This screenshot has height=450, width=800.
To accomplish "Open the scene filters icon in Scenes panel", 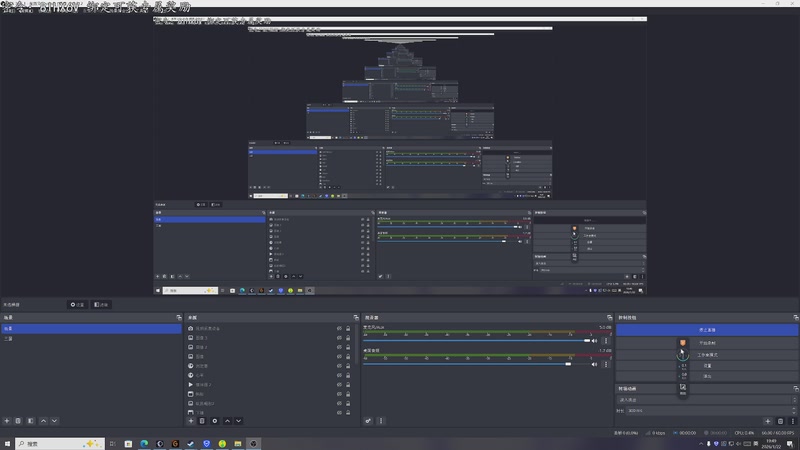I will pyautogui.click(x=31, y=421).
